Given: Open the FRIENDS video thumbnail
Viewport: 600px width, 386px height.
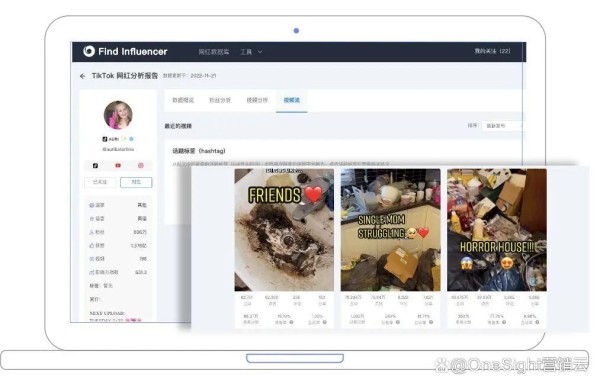Looking at the screenshot, I should (x=284, y=230).
